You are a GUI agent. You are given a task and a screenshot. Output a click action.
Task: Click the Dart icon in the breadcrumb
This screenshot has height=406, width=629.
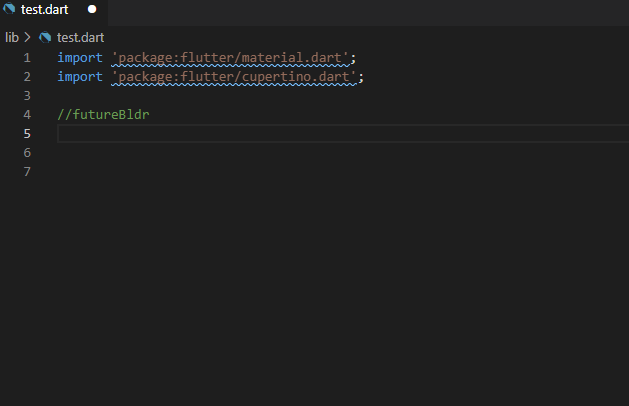tap(45, 37)
